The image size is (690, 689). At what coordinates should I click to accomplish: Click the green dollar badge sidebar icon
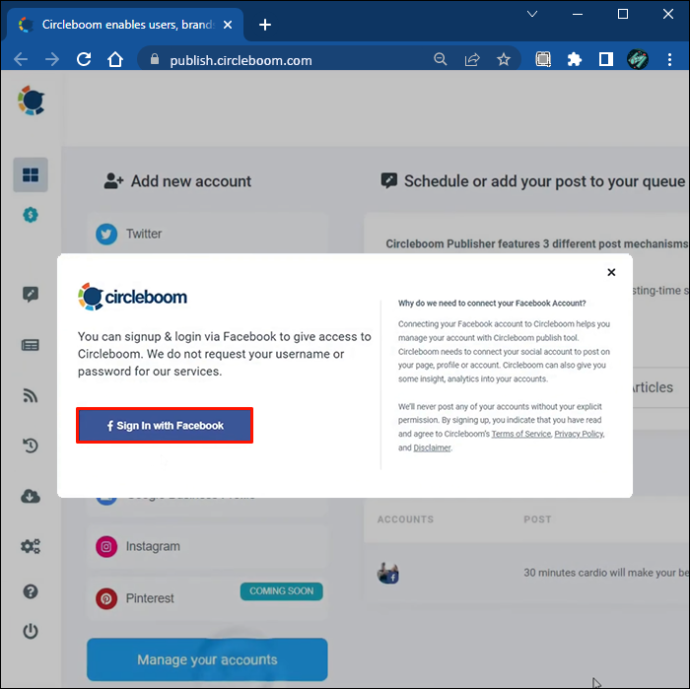pos(30,215)
